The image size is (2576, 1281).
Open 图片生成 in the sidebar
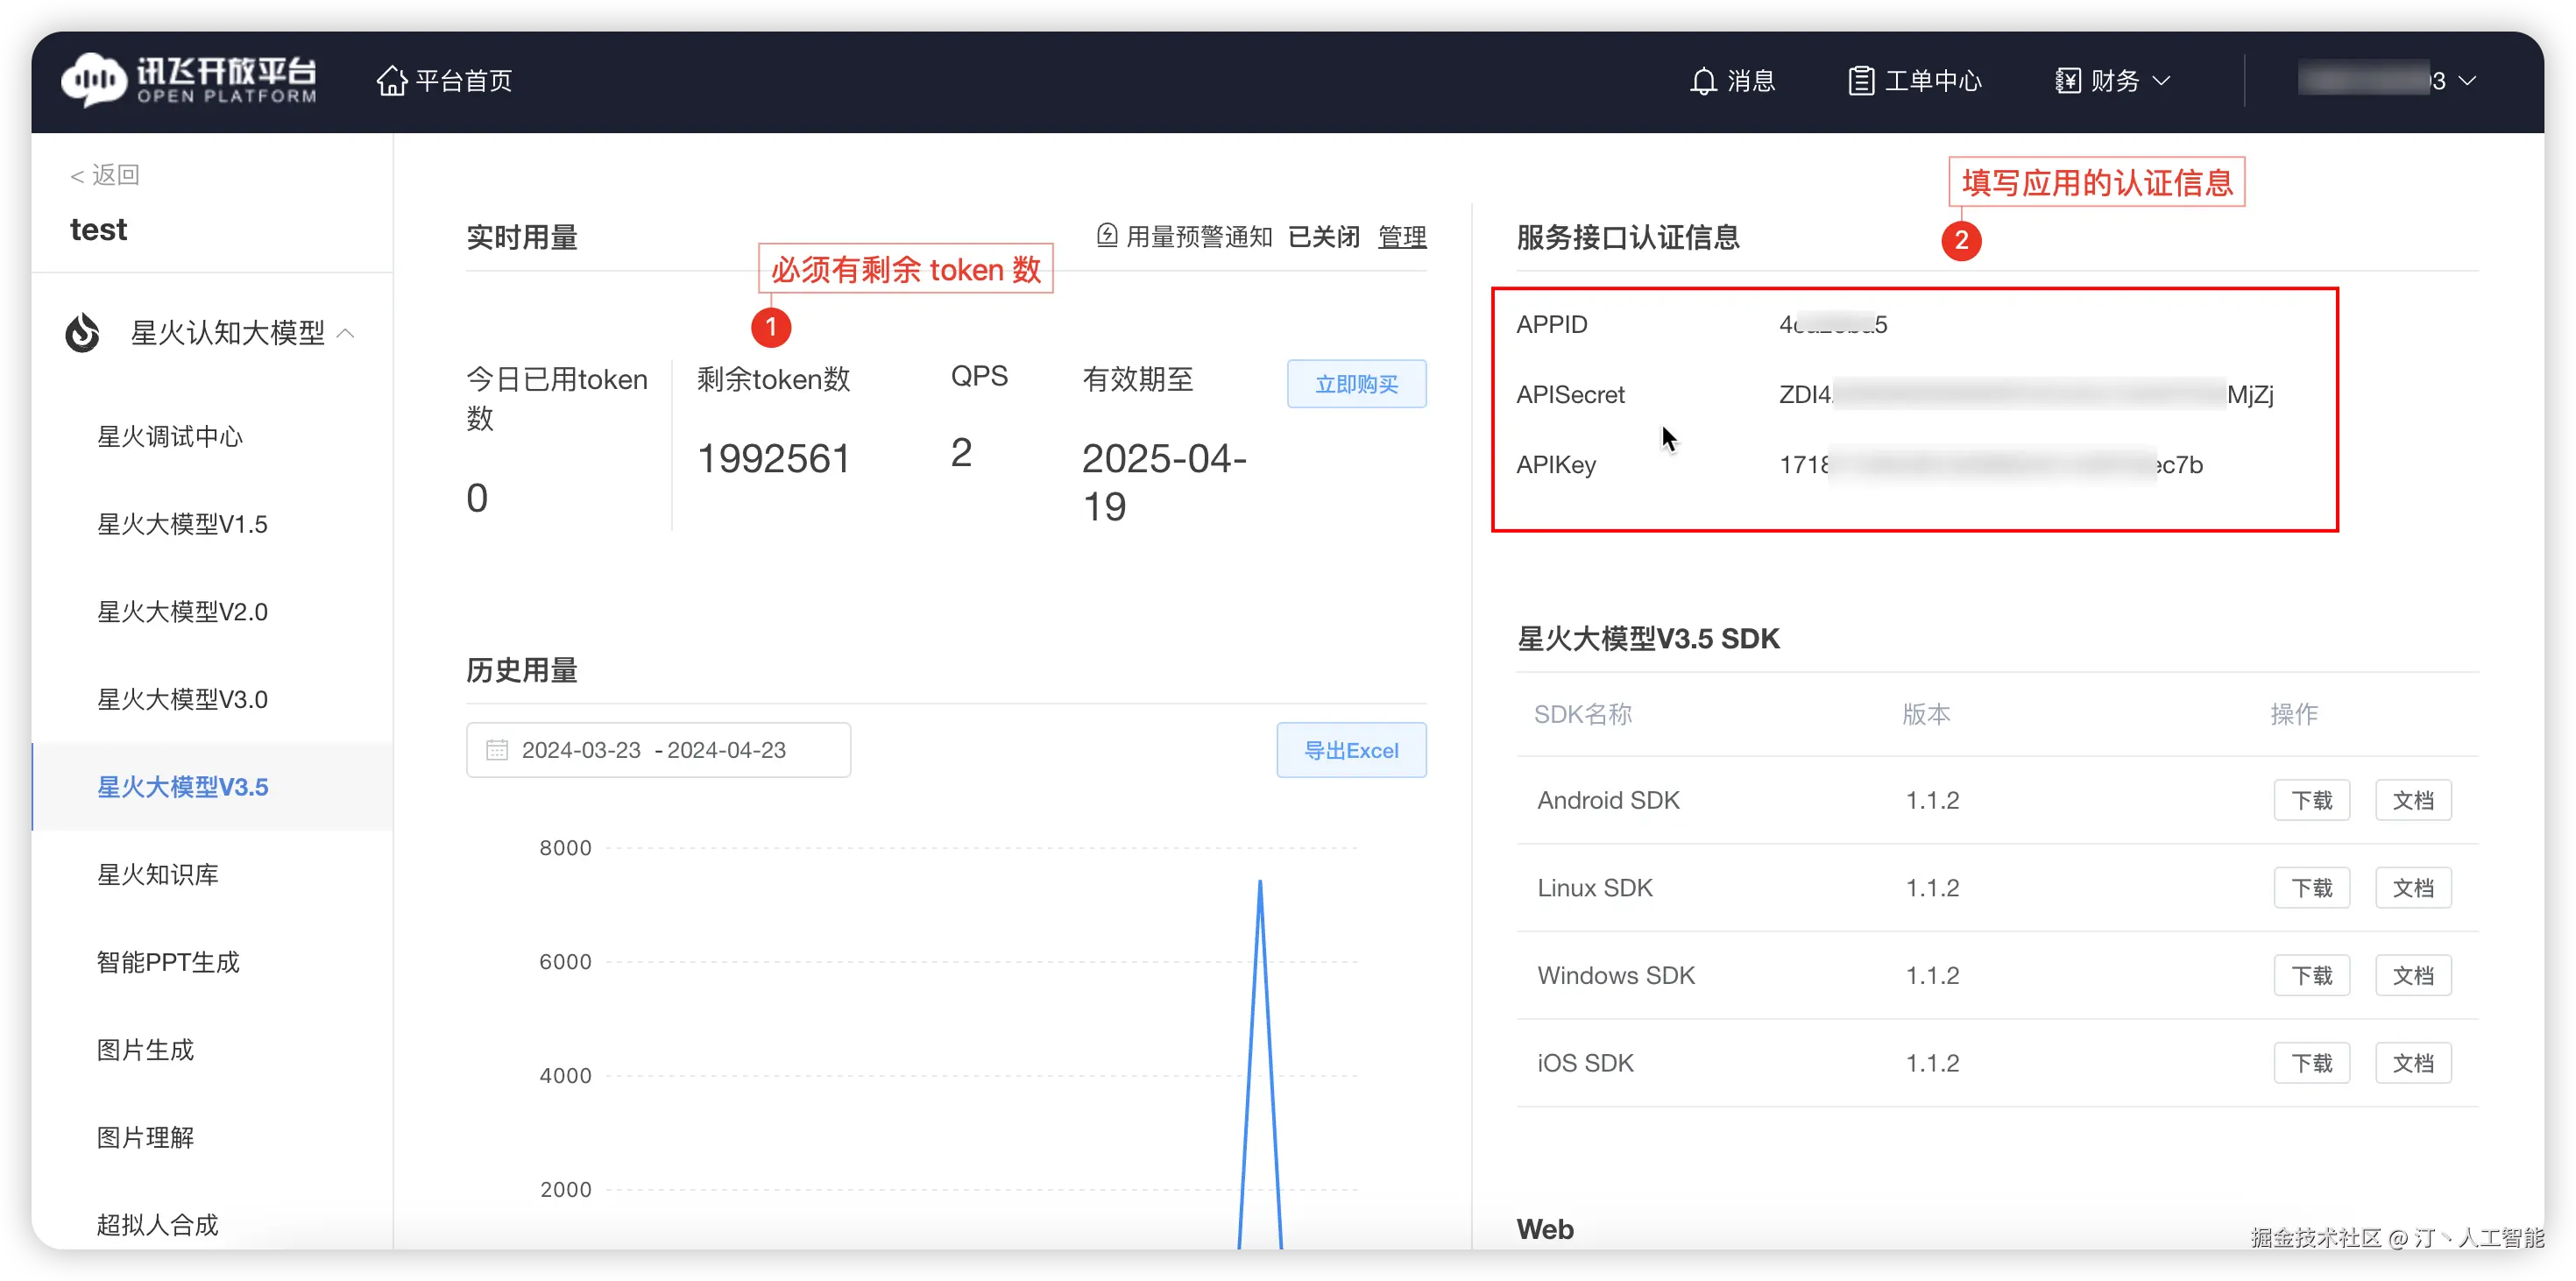[x=145, y=1049]
